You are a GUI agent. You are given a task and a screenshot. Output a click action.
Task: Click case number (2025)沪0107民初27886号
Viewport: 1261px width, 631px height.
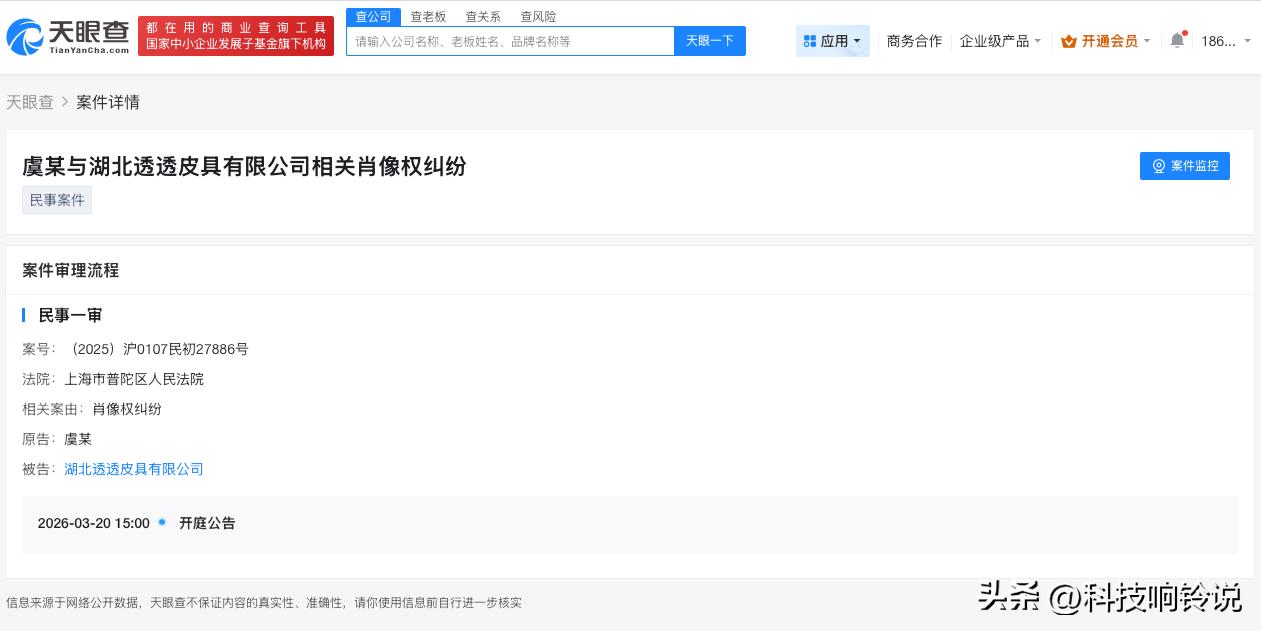157,349
